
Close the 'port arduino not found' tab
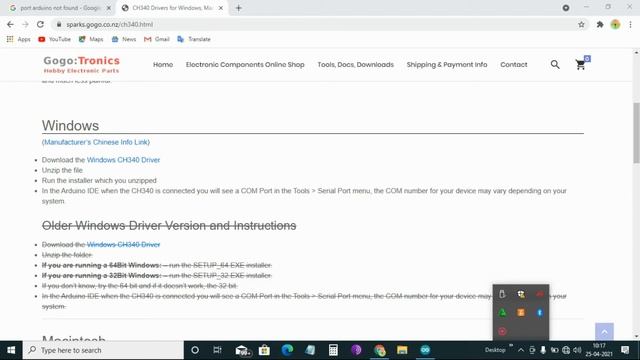click(x=109, y=8)
